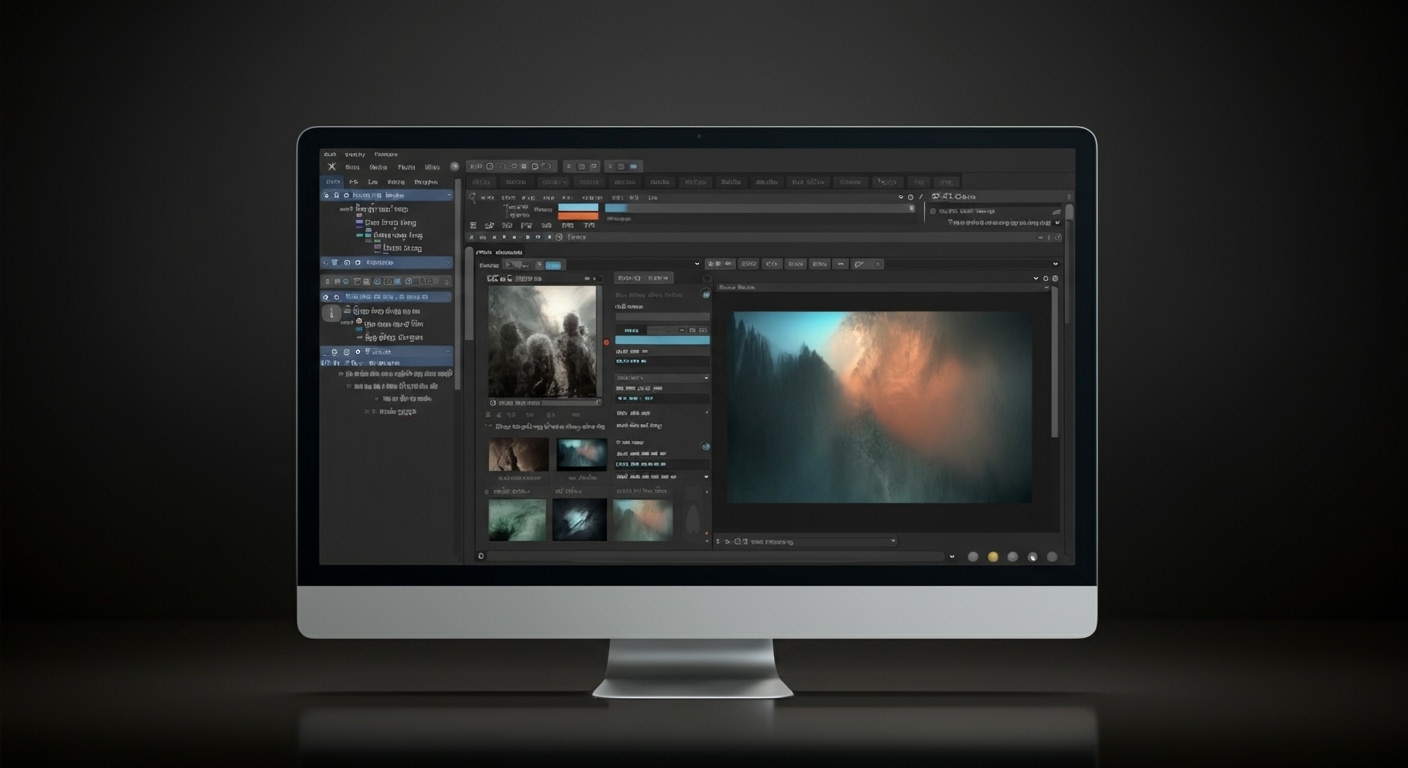
Task: Click the globe icon beside the effect name
Action: [x=705, y=293]
